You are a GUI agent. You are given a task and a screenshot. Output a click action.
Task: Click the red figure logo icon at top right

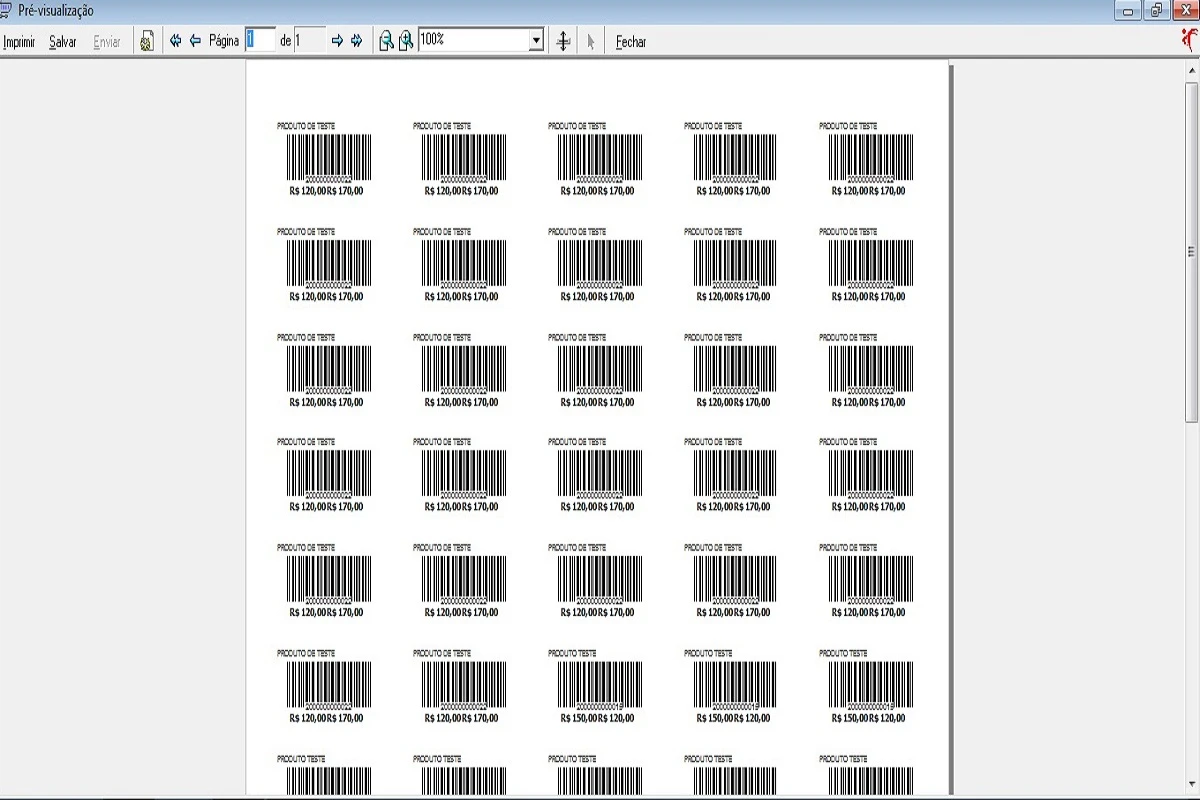click(1188, 40)
